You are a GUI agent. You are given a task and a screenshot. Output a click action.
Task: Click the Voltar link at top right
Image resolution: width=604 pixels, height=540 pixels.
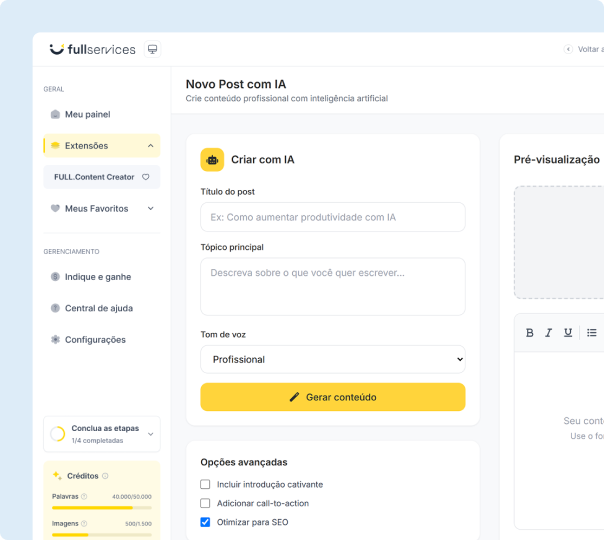[x=585, y=49]
